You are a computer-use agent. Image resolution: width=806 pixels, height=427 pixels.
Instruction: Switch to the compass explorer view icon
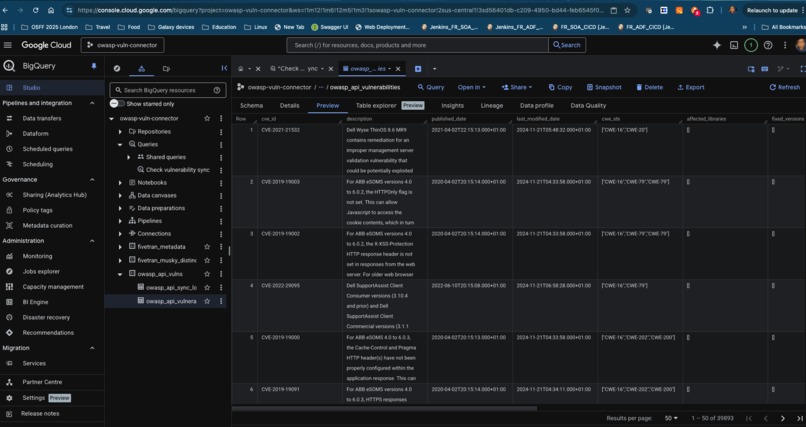point(117,68)
